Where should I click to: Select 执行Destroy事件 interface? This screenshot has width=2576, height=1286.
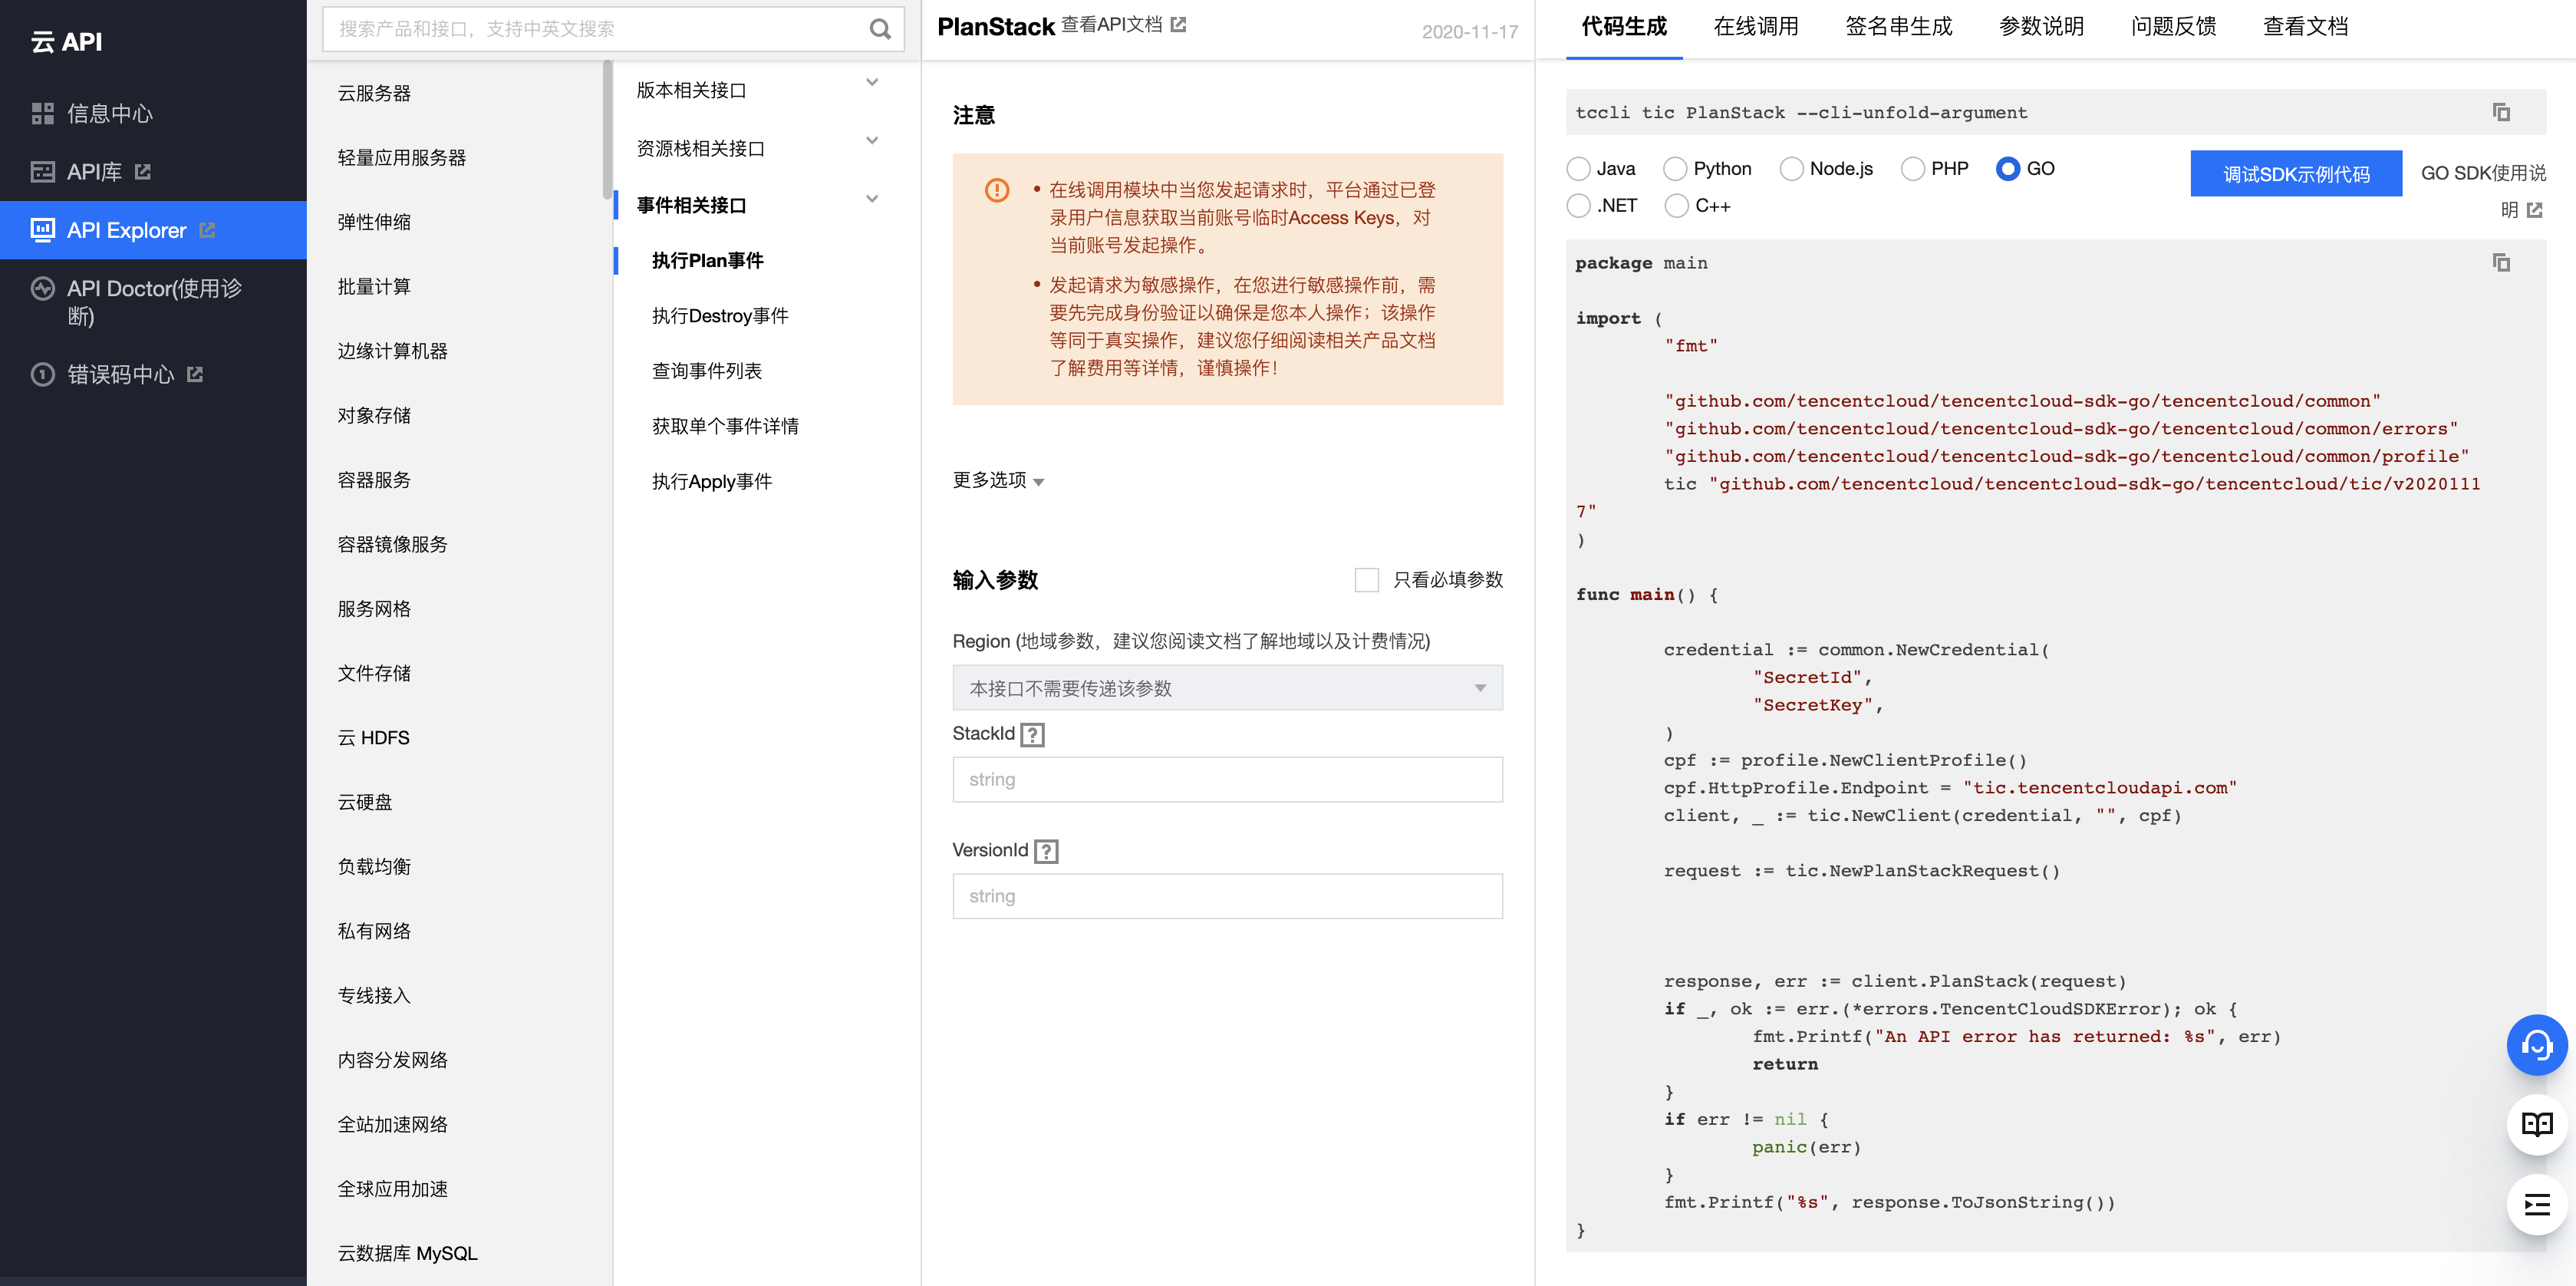(720, 316)
